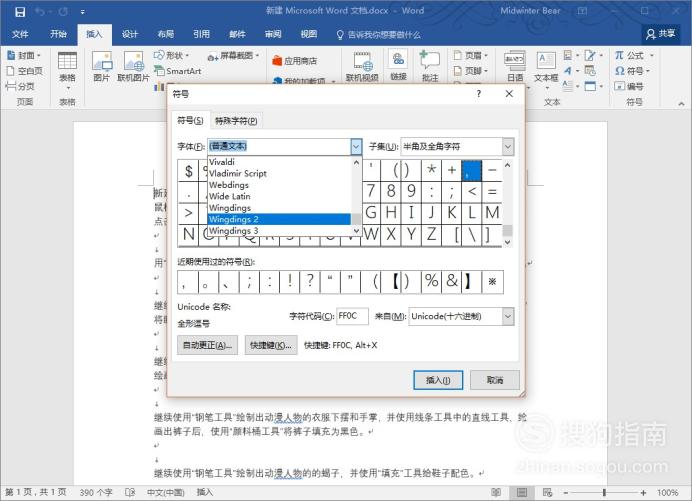The height and width of the screenshot is (501, 692).
Task: Click the Links (链接) icon
Action: [x=398, y=66]
